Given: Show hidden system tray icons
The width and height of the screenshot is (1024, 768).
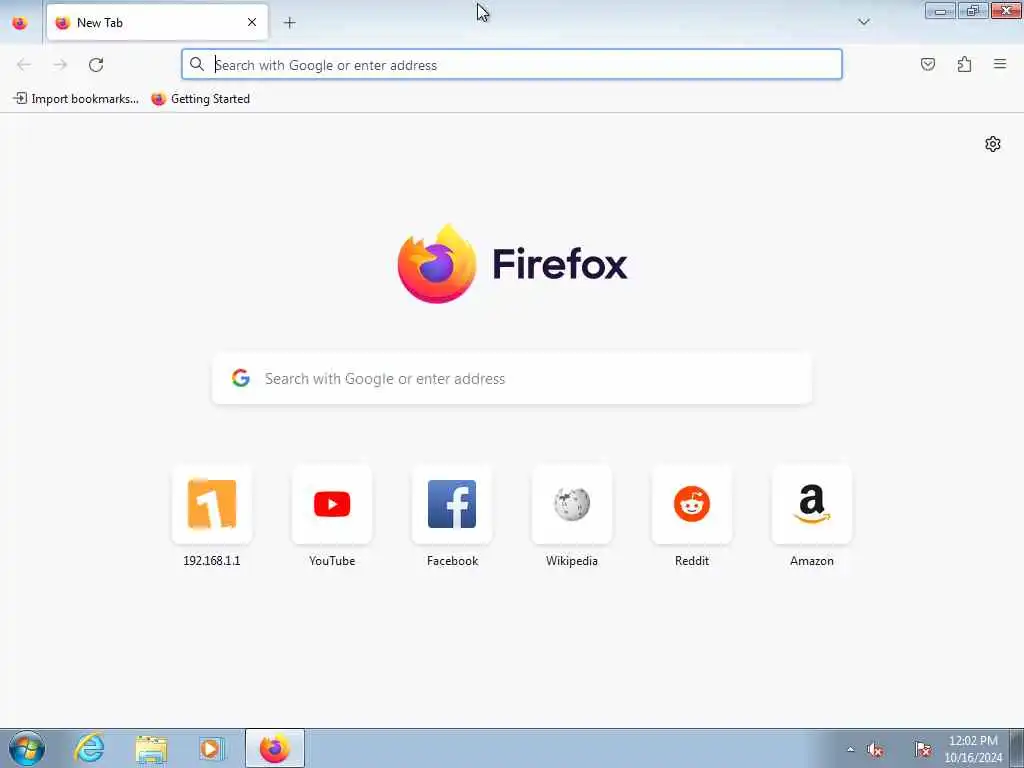Looking at the screenshot, I should click(850, 749).
